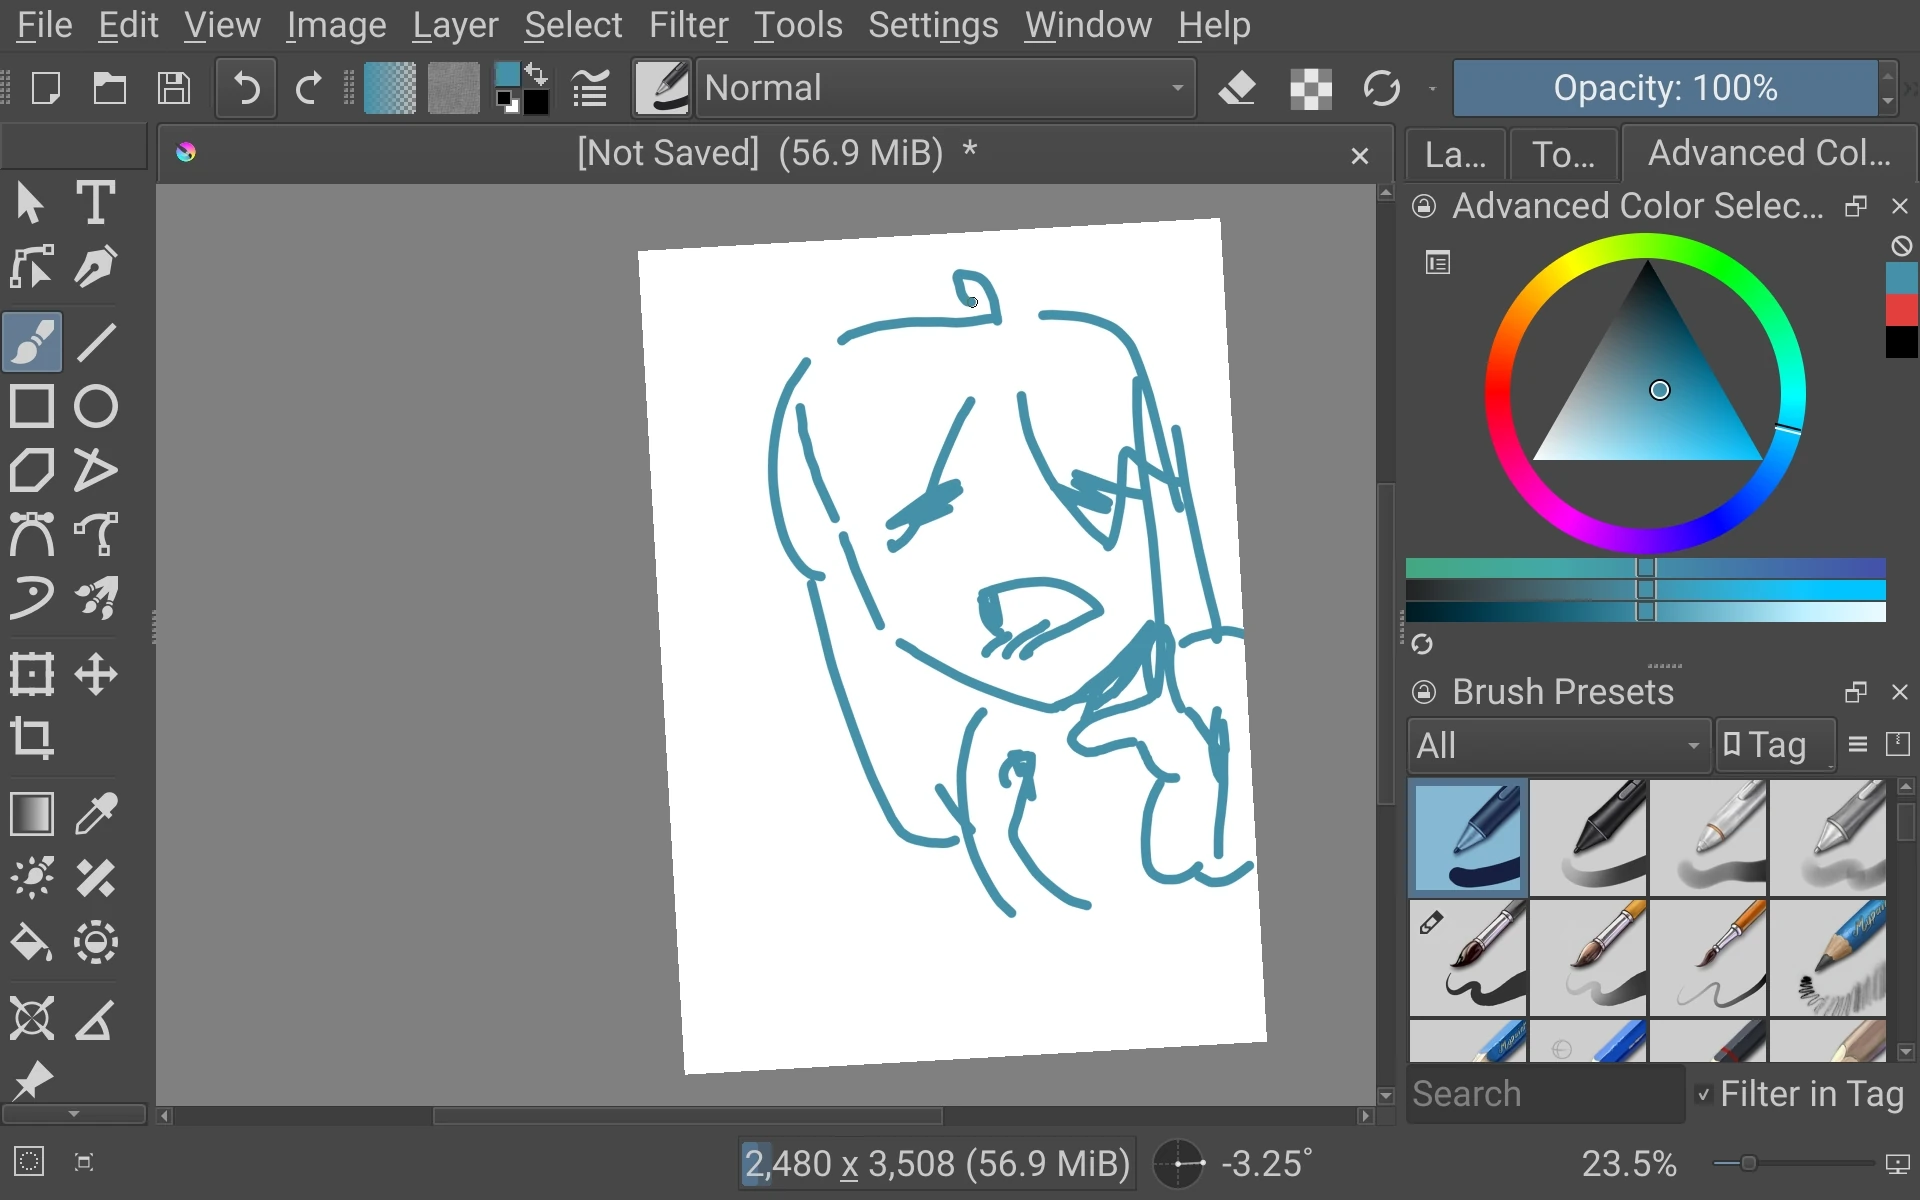The width and height of the screenshot is (1920, 1200).
Task: Toggle eraser mode on the toolbar
Action: tap(1239, 88)
